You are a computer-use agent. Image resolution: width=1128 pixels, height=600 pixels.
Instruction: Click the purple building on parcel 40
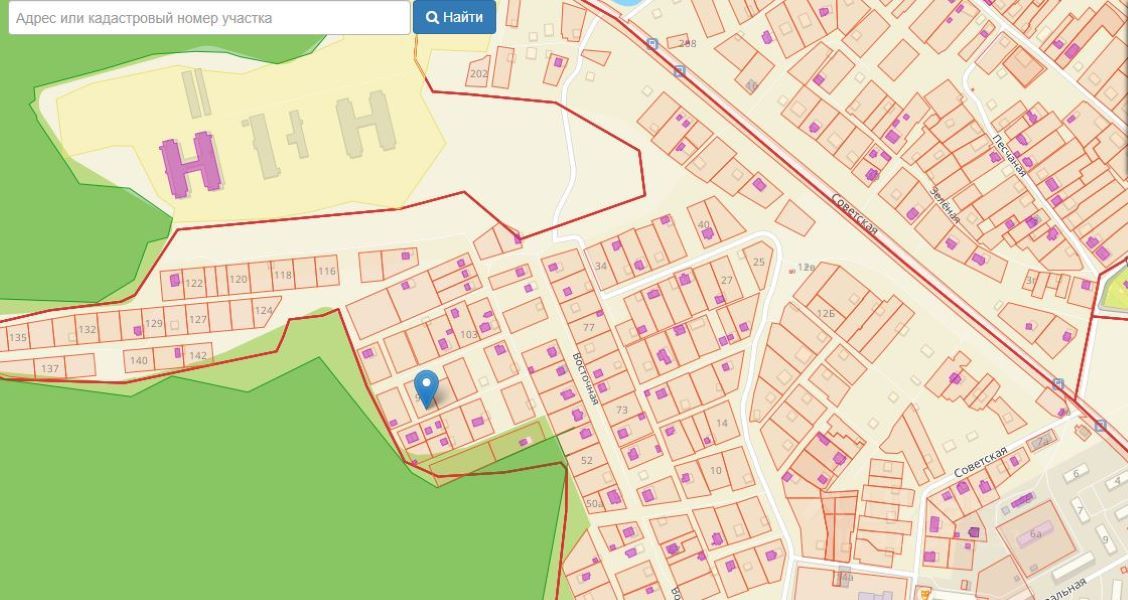(x=708, y=236)
